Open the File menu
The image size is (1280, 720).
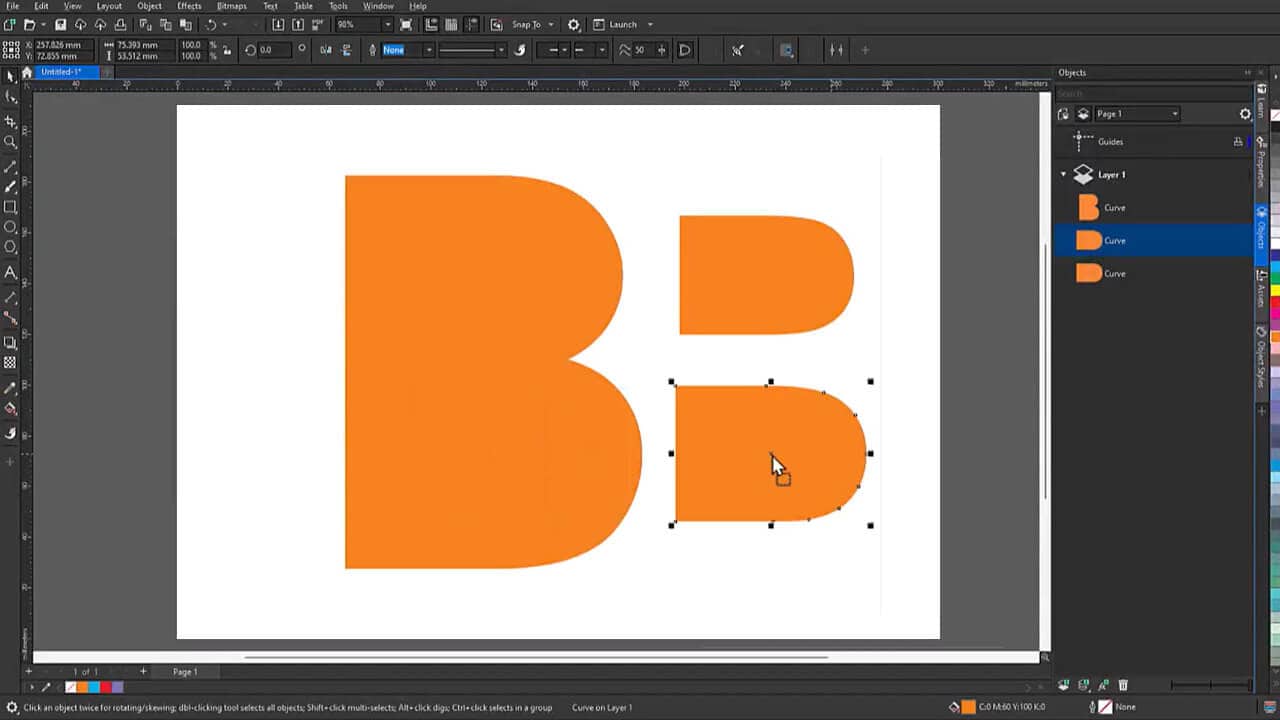[13, 6]
